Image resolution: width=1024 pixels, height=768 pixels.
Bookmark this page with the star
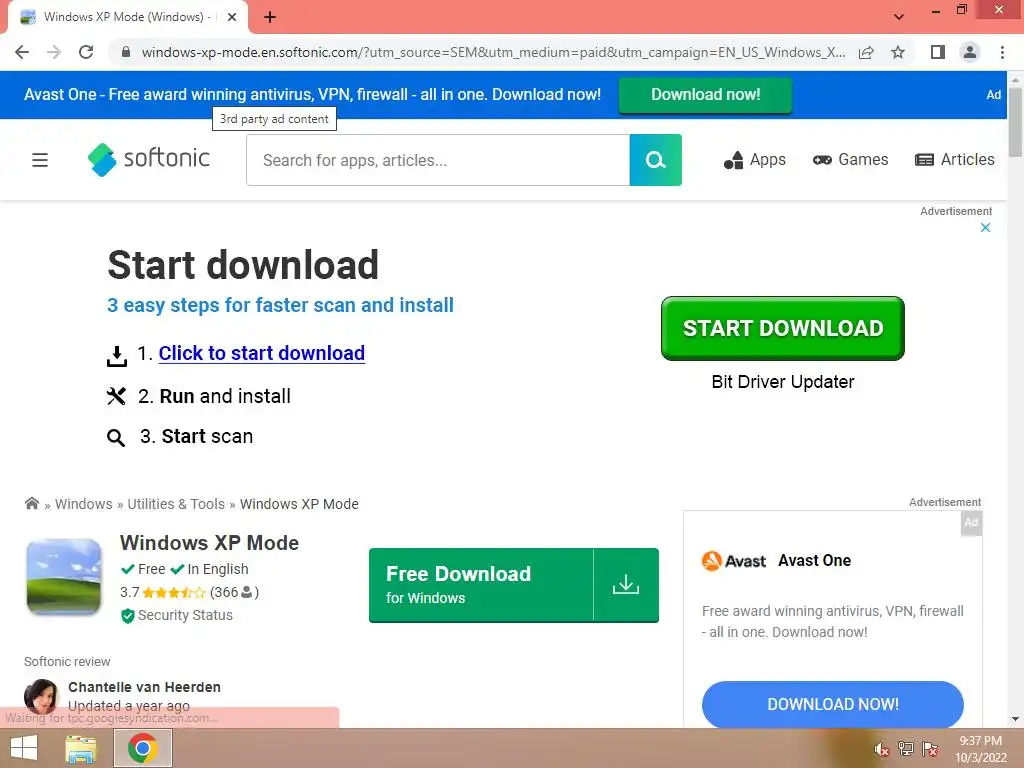coord(898,52)
